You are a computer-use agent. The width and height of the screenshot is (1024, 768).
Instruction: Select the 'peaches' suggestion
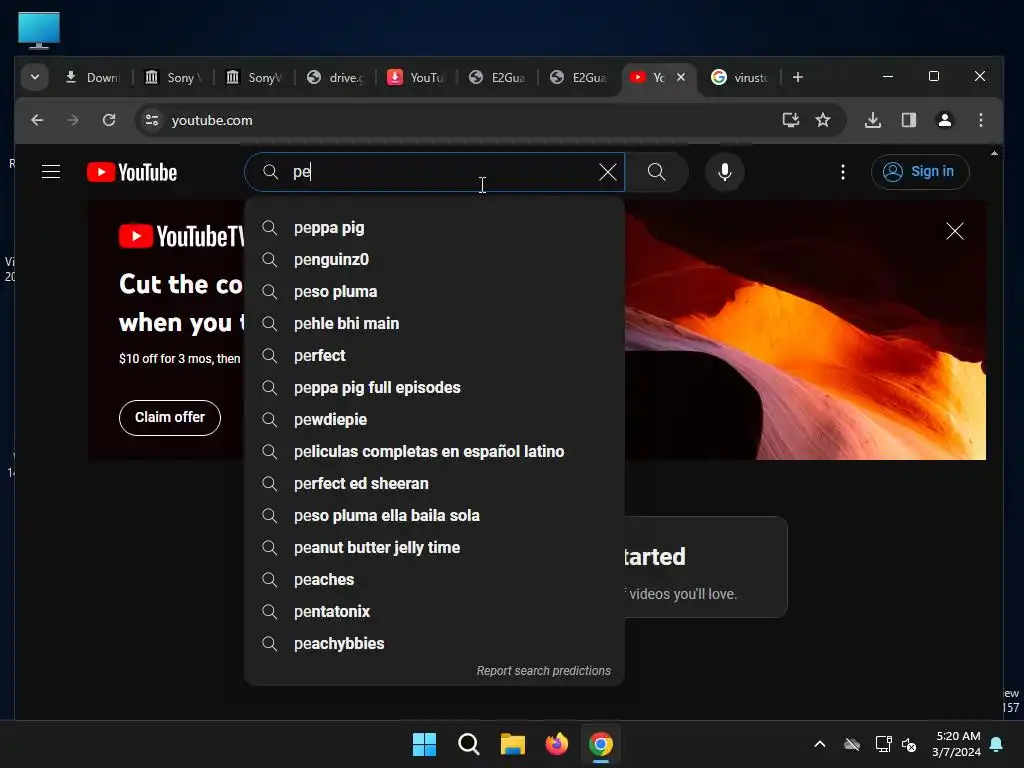(434, 579)
